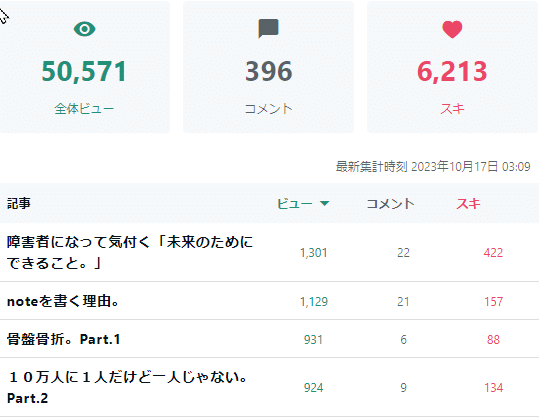The image size is (544, 420).
Task: Click the red heart likes icon
Action: [x=452, y=29]
